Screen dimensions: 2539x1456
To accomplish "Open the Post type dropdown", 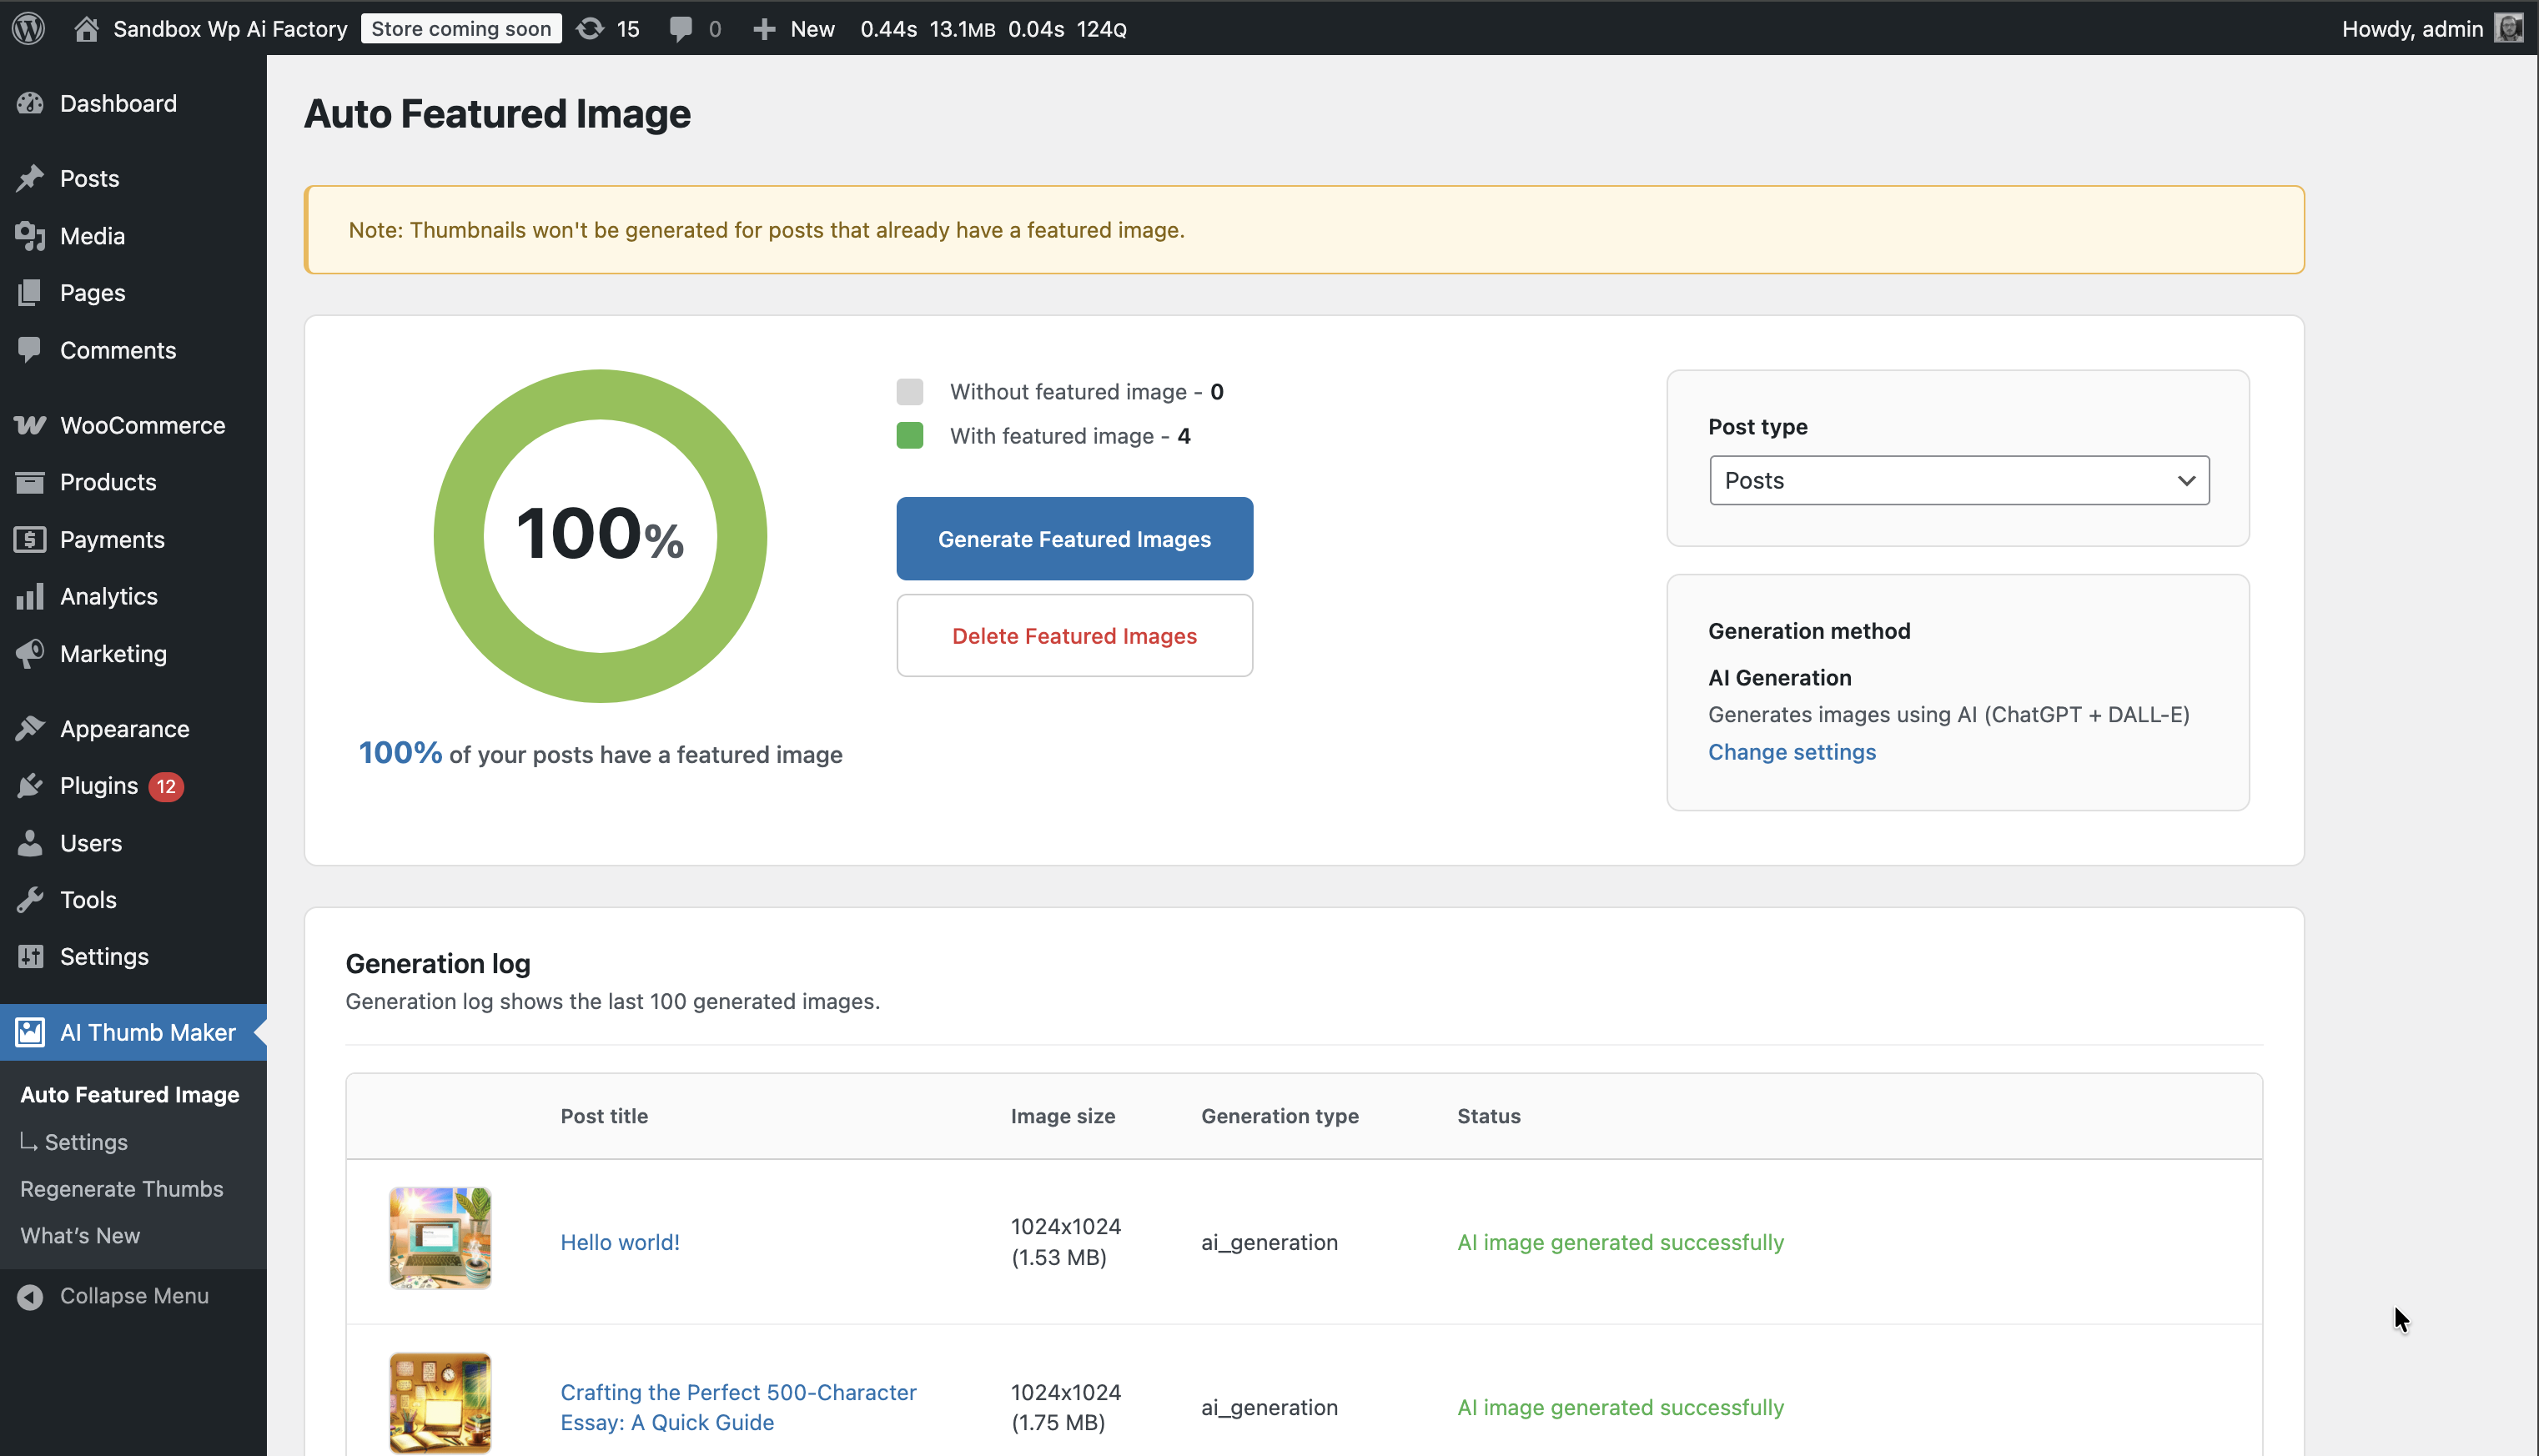I will pos(1958,481).
